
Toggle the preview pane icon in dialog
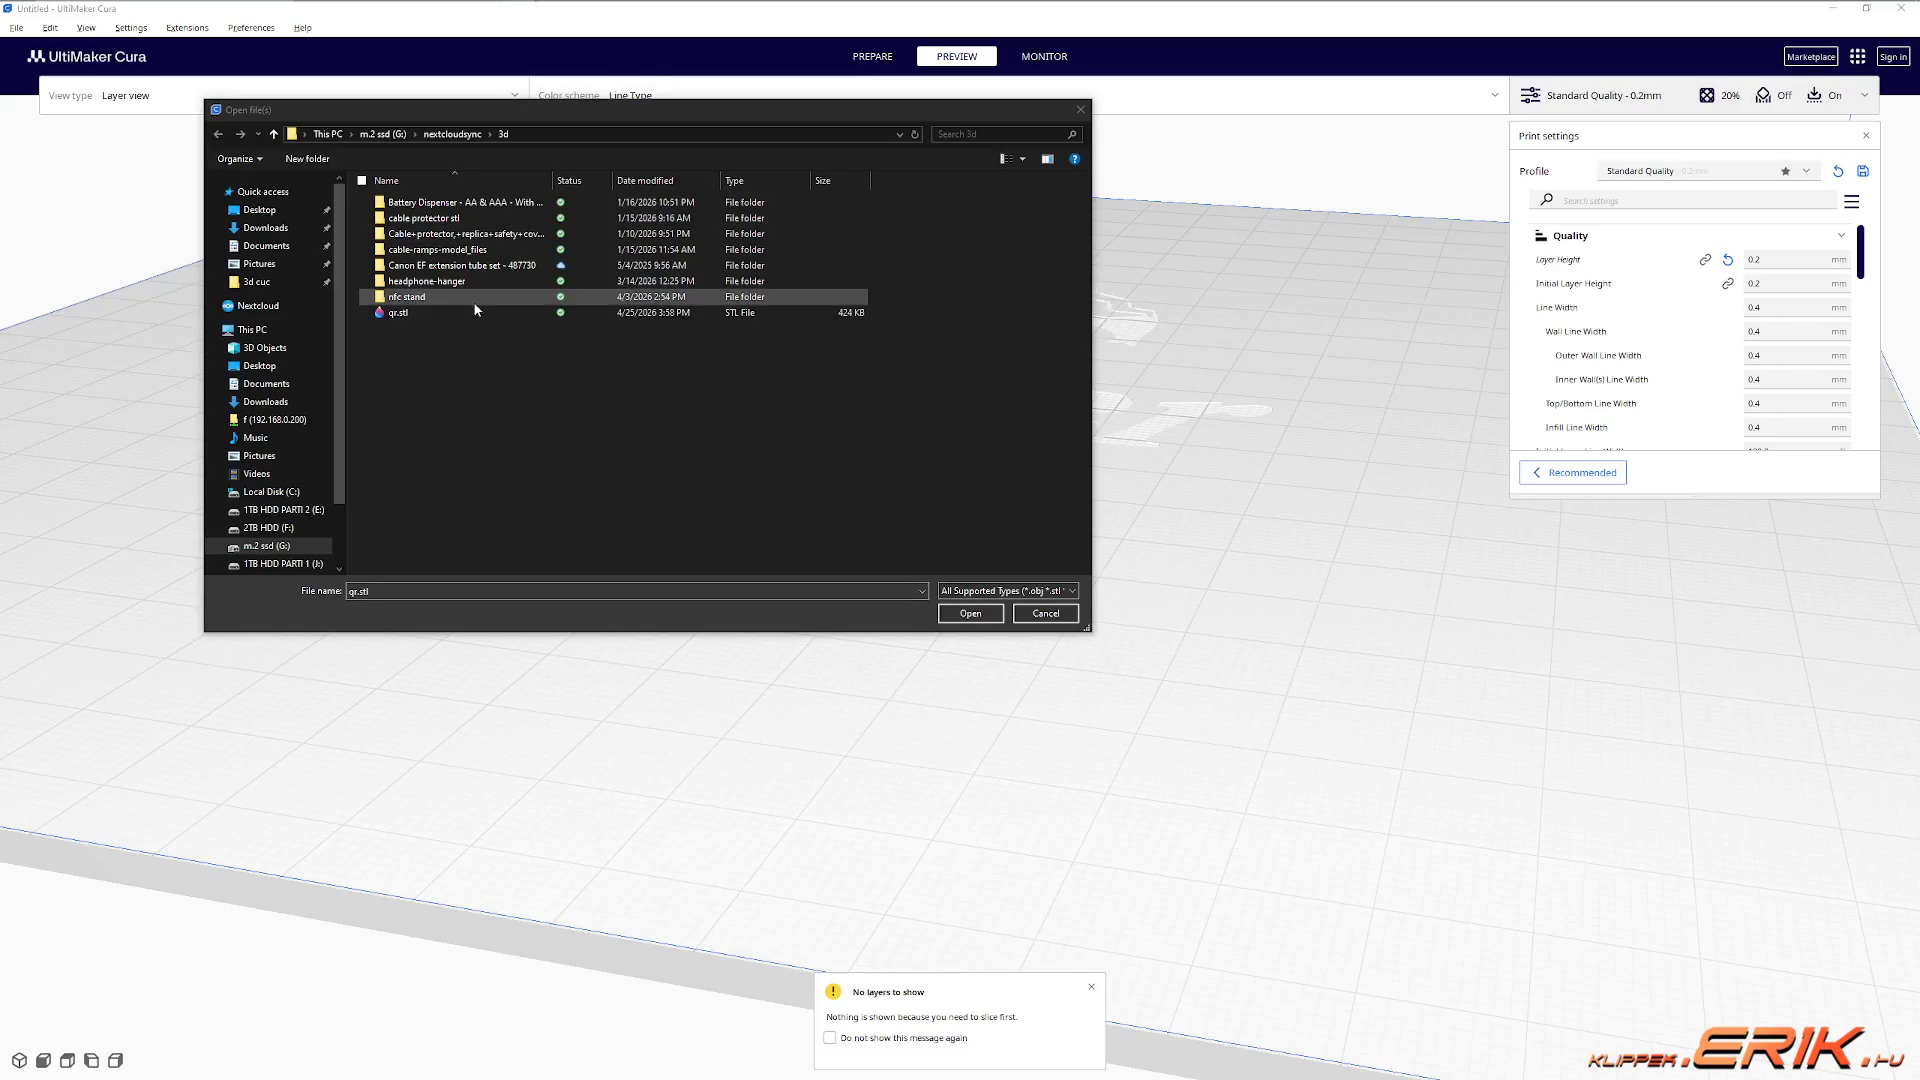click(x=1047, y=159)
